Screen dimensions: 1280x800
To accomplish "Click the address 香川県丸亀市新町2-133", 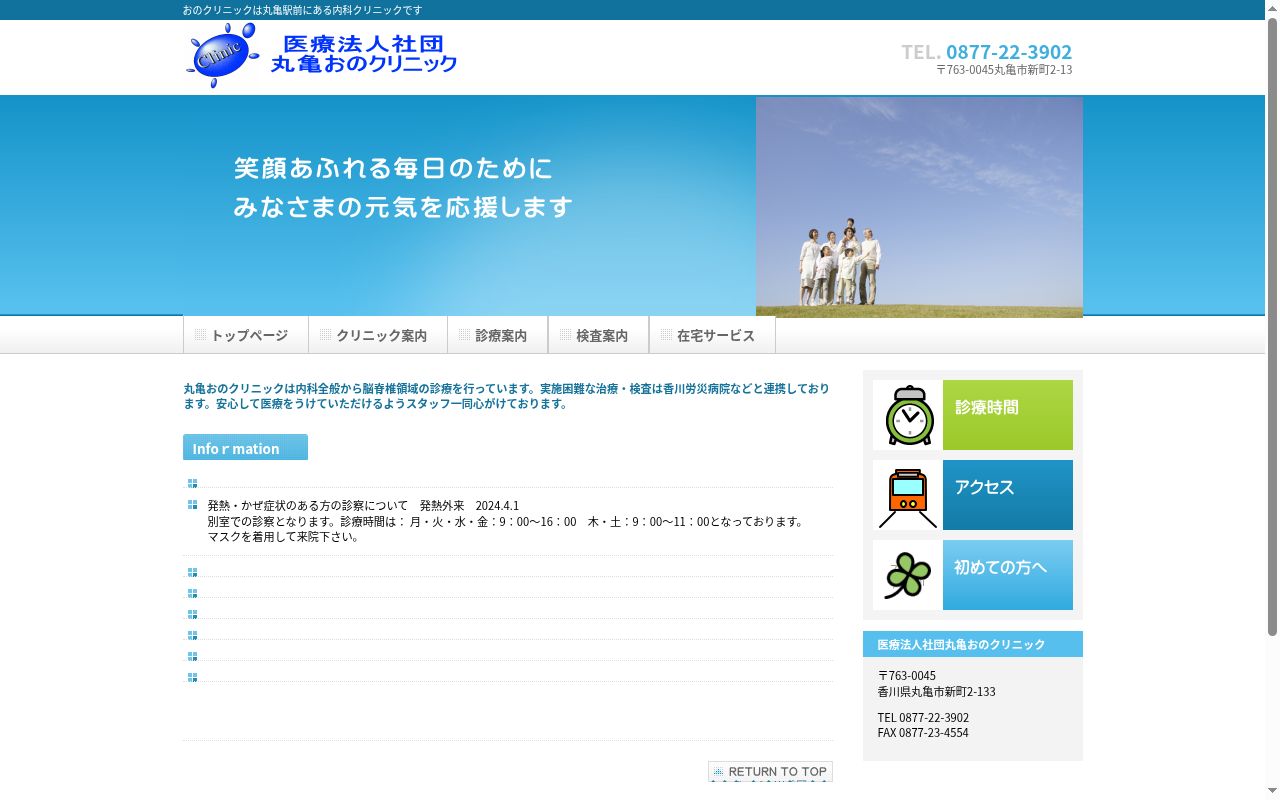I will click(x=937, y=691).
